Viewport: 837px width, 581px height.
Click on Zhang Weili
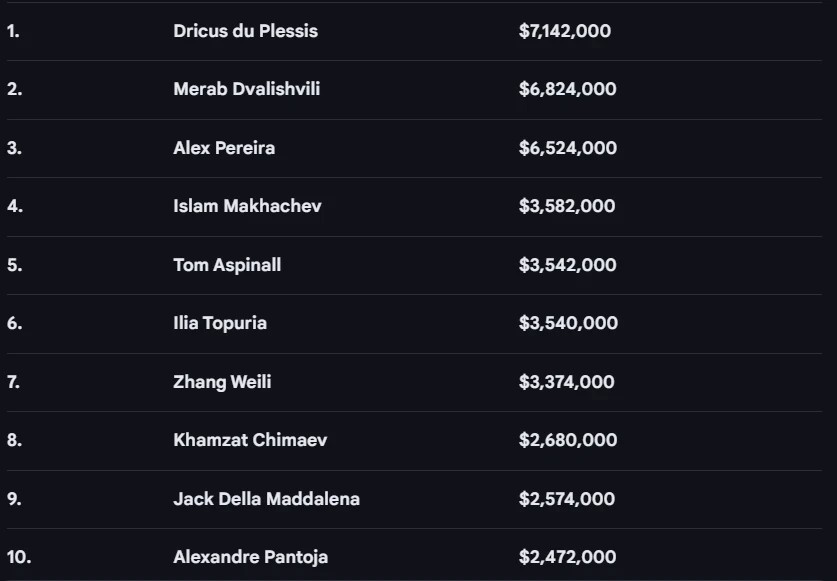pyautogui.click(x=222, y=382)
